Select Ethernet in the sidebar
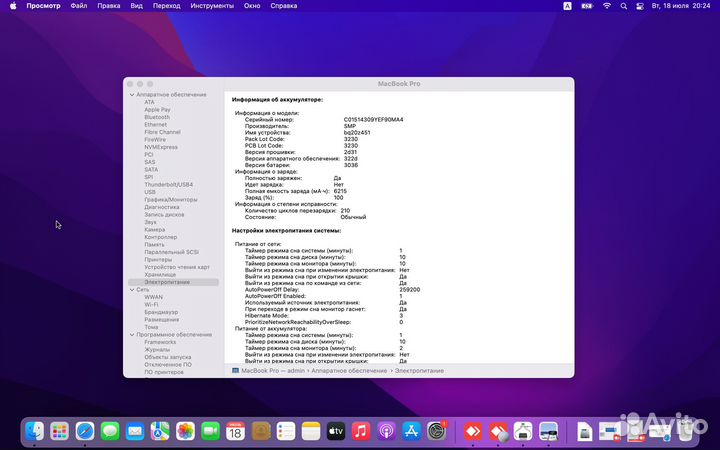Screen dimensions: 720x450 156,124
